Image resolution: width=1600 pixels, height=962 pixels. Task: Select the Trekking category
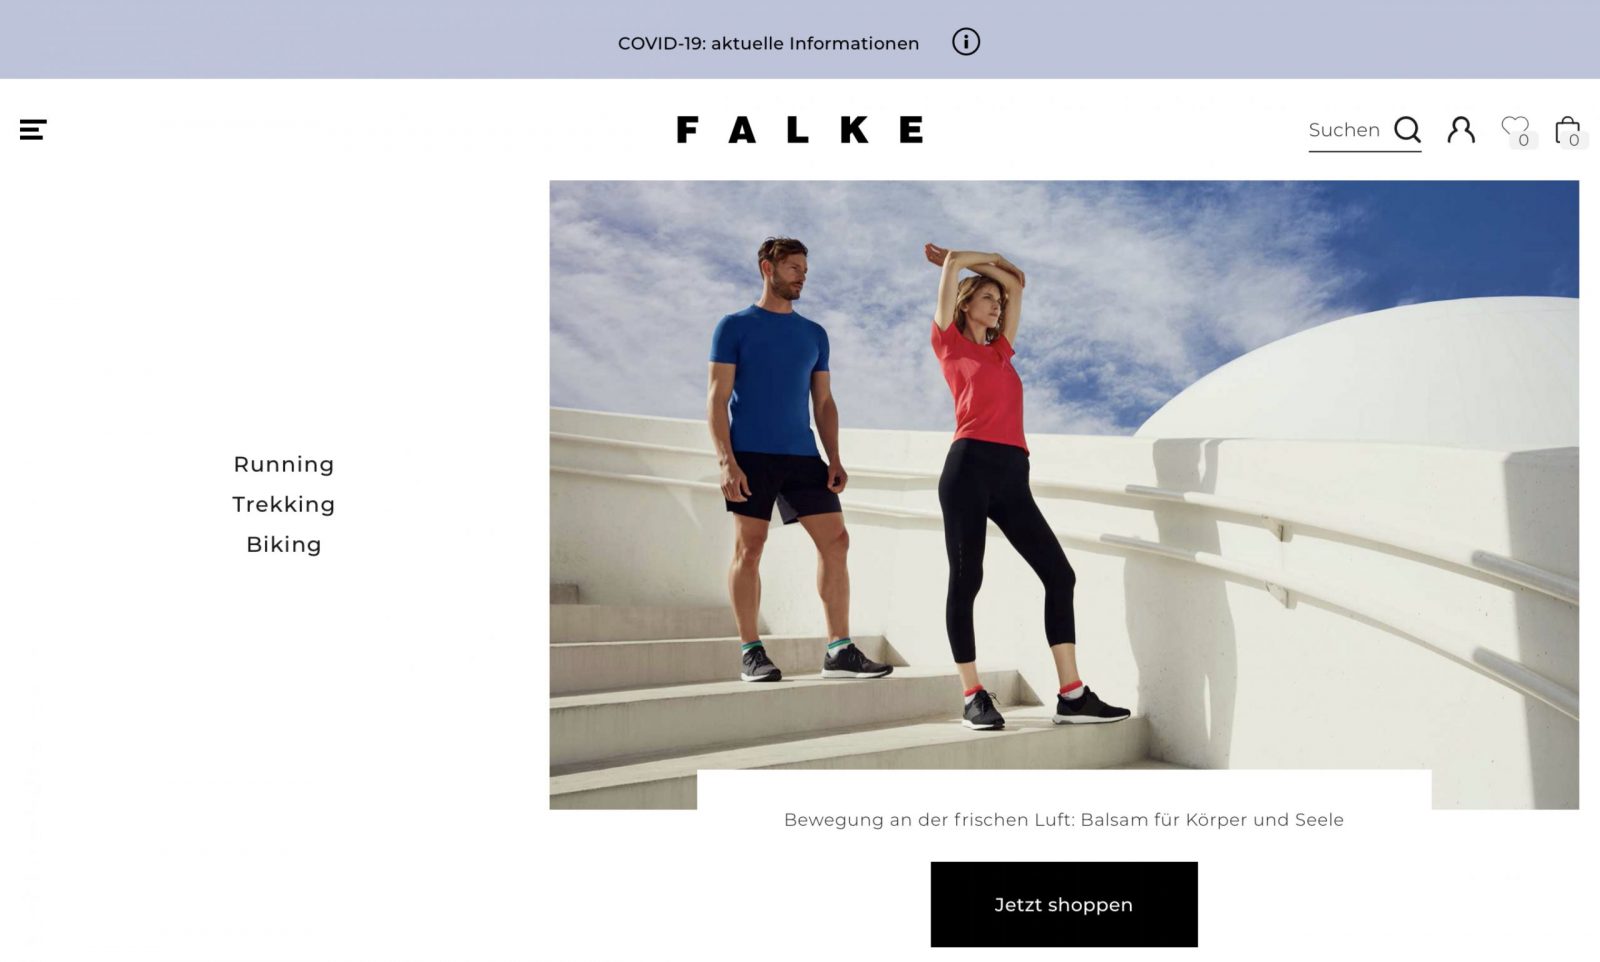[284, 504]
